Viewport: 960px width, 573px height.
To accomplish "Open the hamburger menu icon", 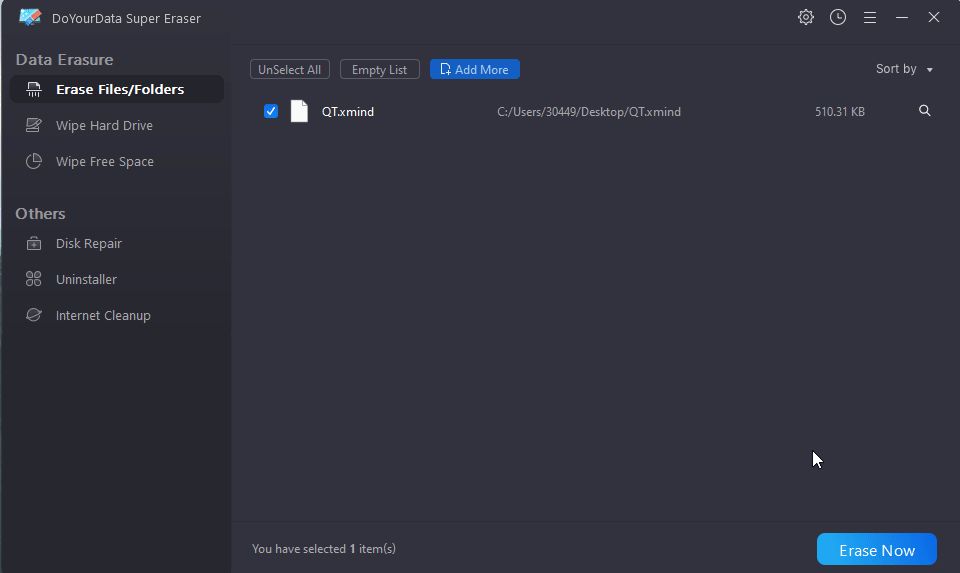I will (869, 18).
